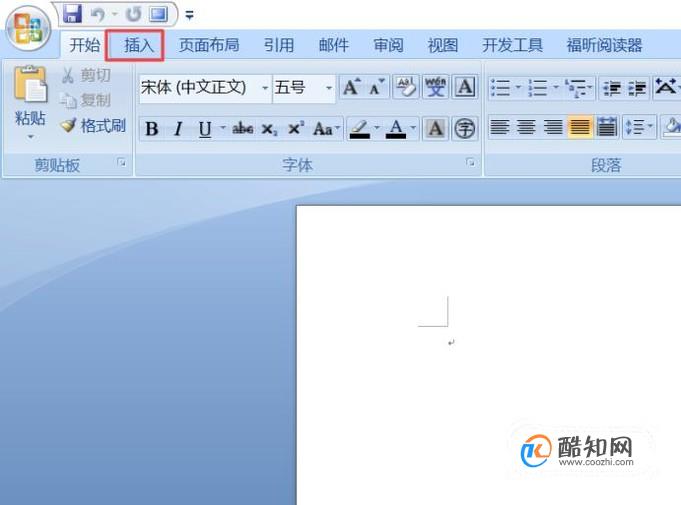Shrink font size with small A icon

(376, 87)
